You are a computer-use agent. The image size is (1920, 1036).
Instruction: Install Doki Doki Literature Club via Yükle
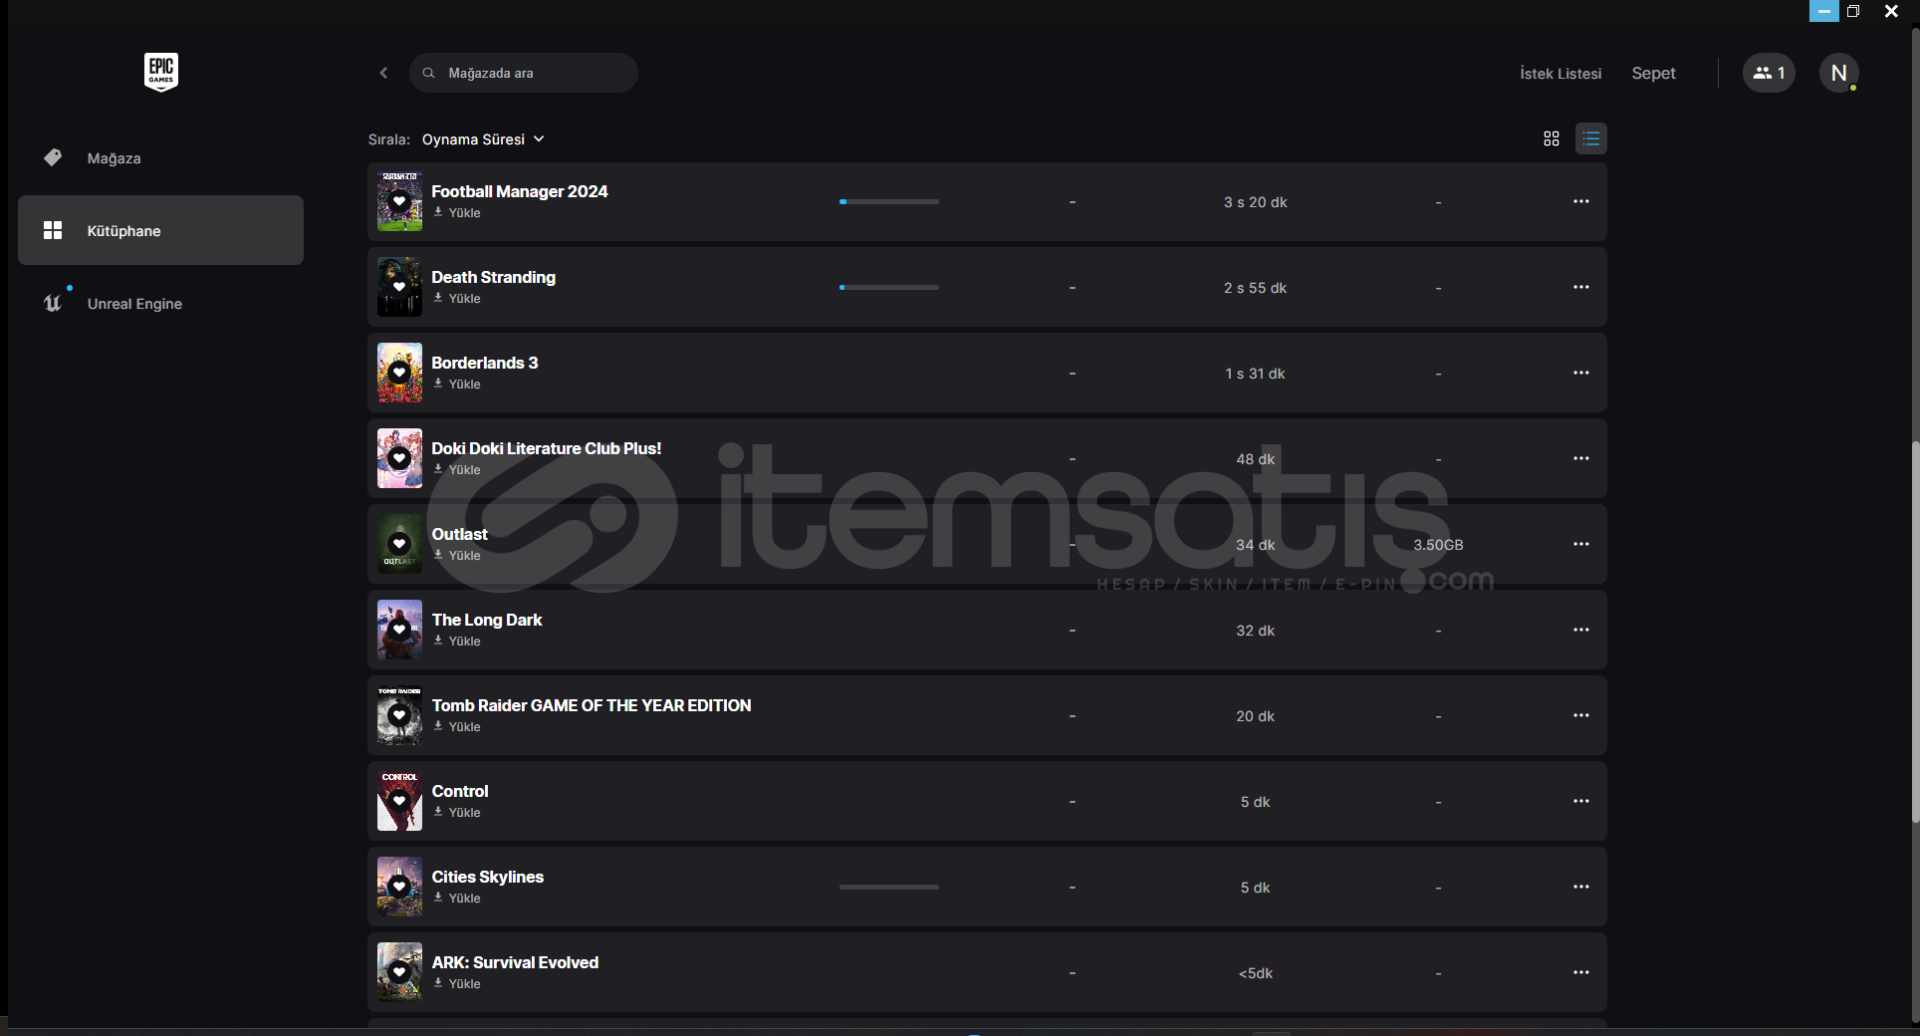(457, 470)
